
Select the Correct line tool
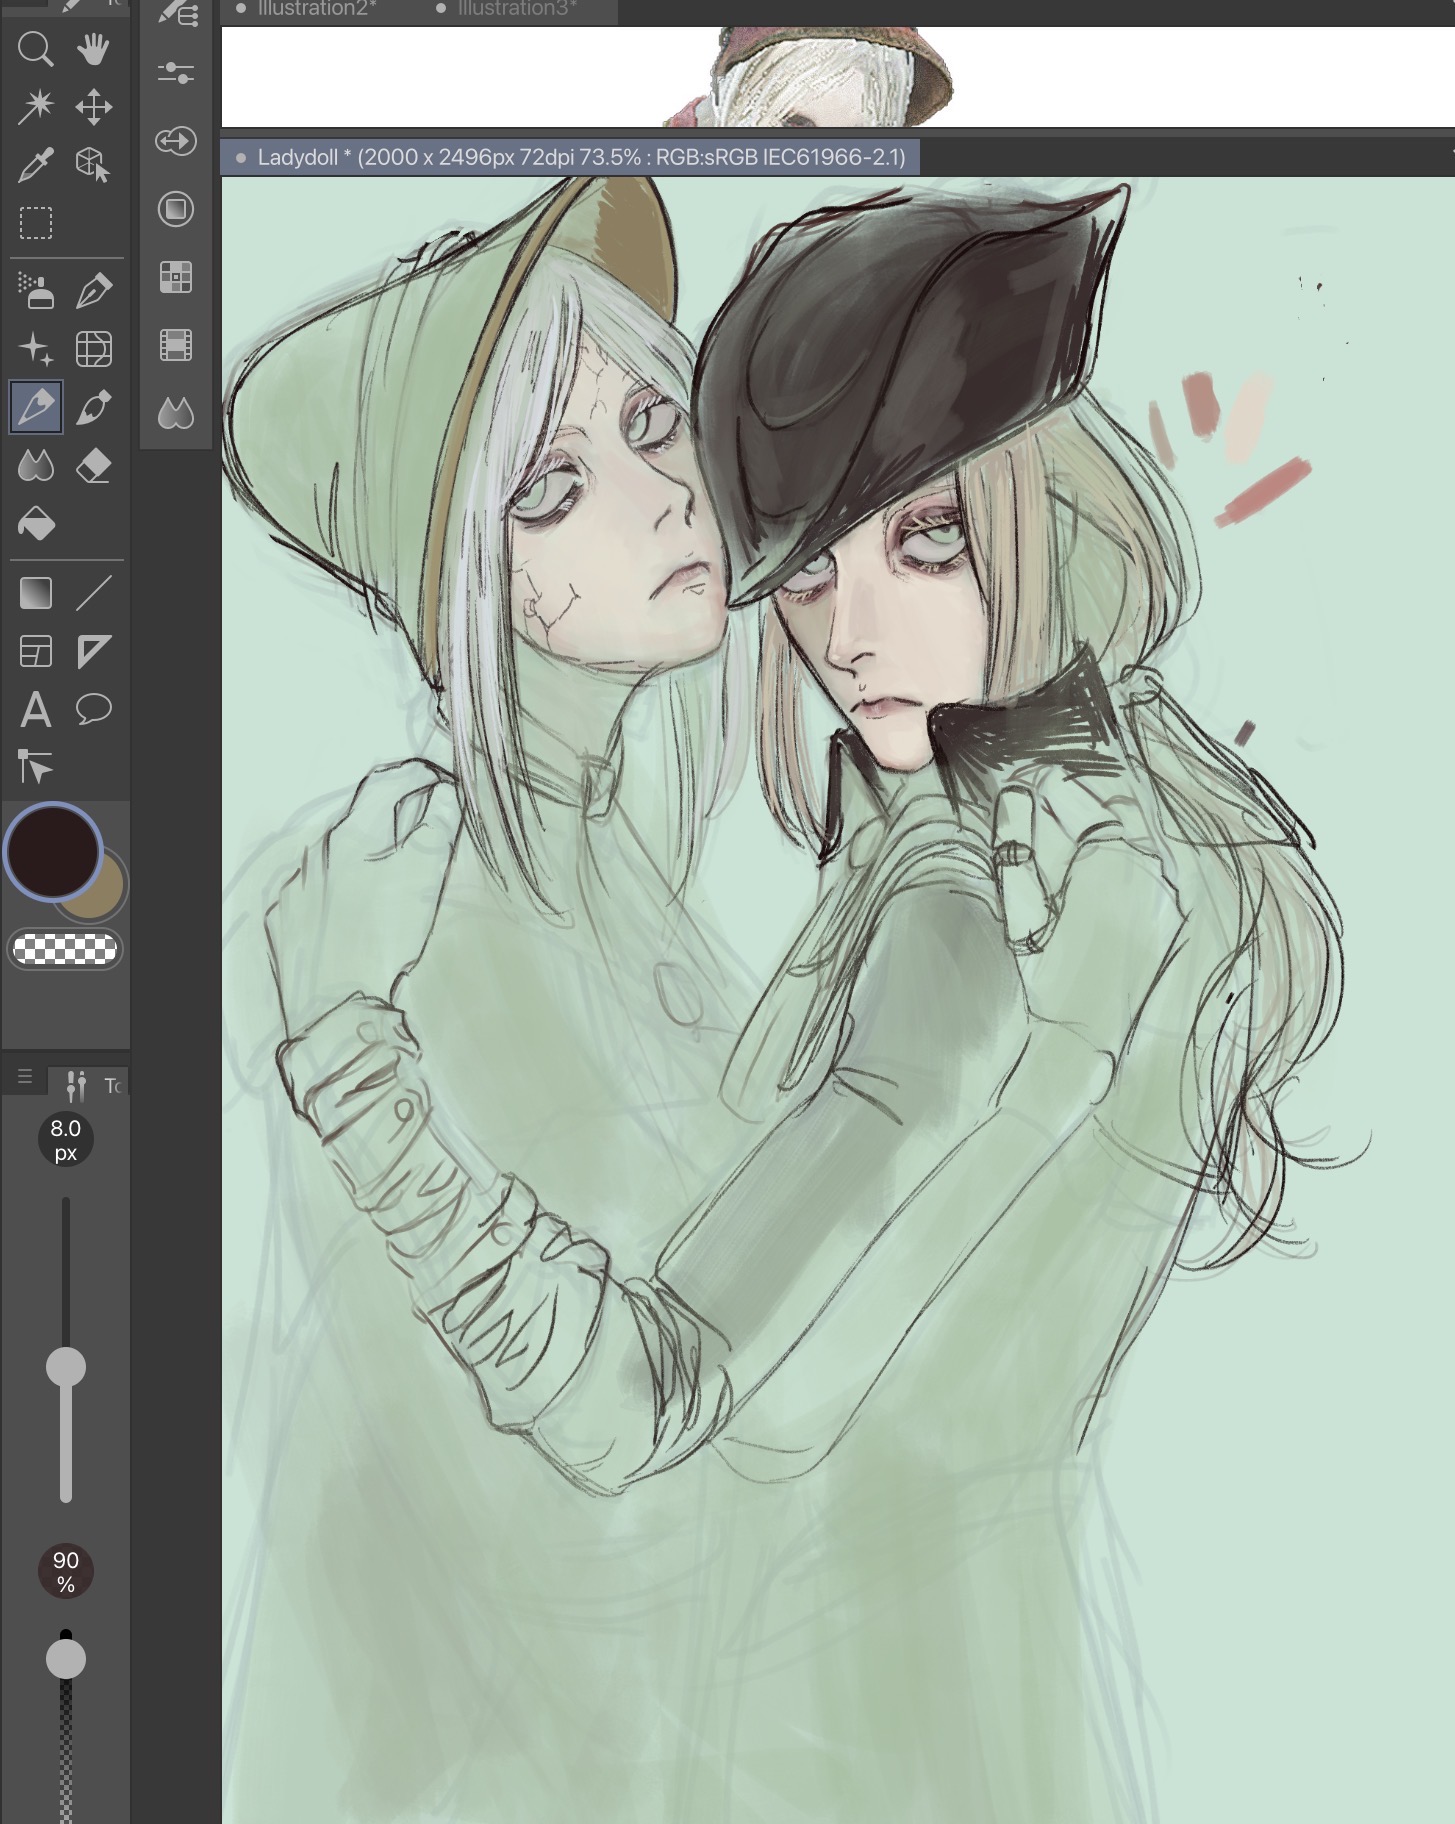pyautogui.click(x=36, y=768)
